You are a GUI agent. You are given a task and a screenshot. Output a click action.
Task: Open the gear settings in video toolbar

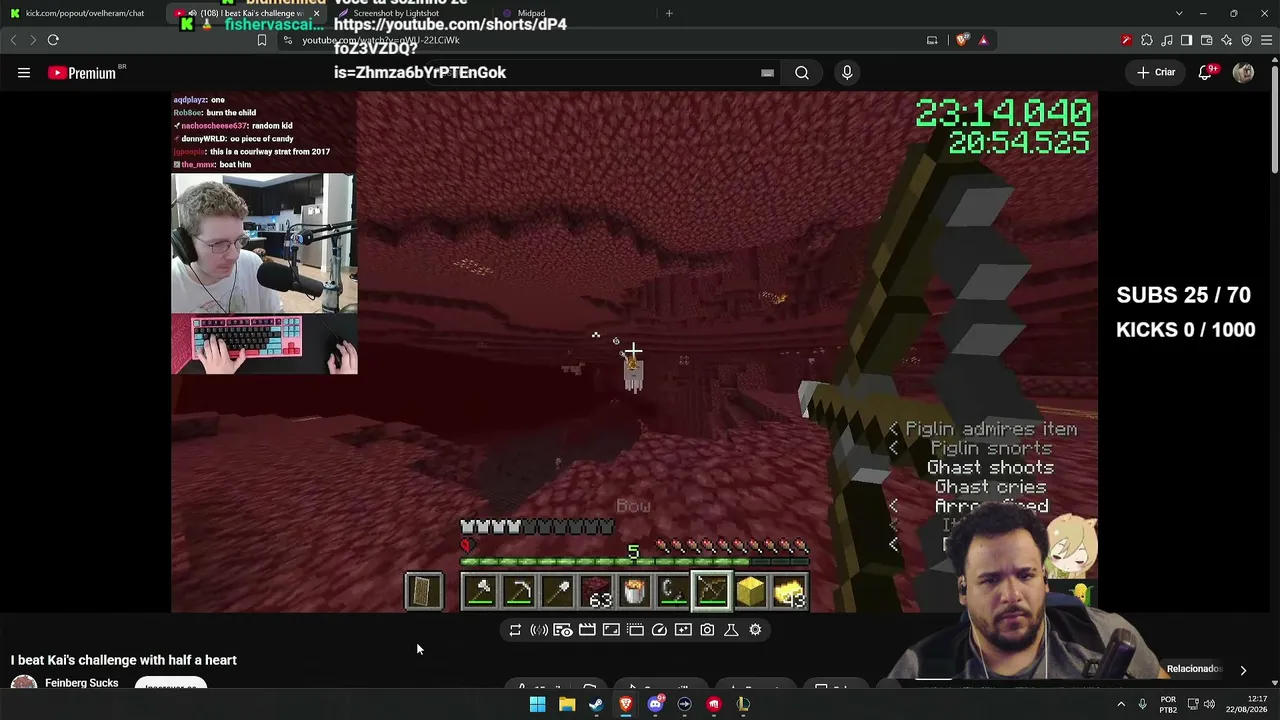pyautogui.click(x=755, y=630)
